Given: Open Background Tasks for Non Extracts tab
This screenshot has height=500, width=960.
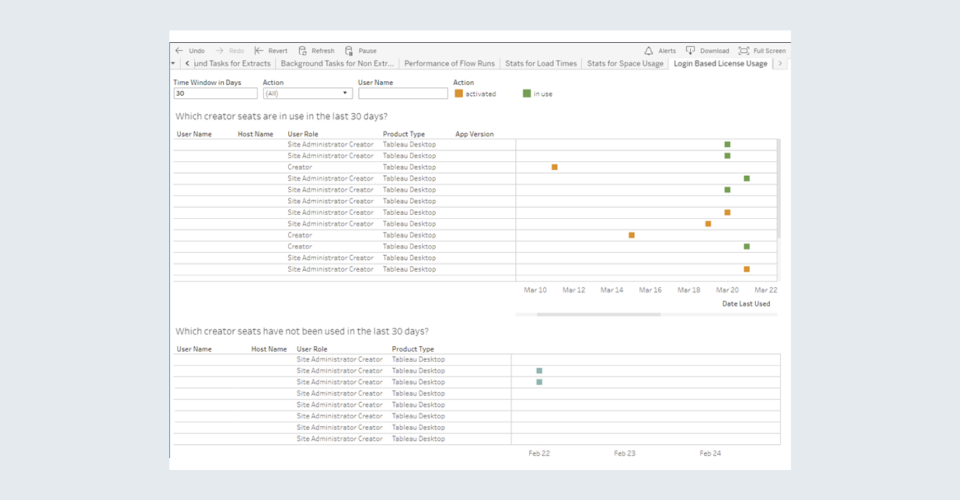Looking at the screenshot, I should coord(337,63).
